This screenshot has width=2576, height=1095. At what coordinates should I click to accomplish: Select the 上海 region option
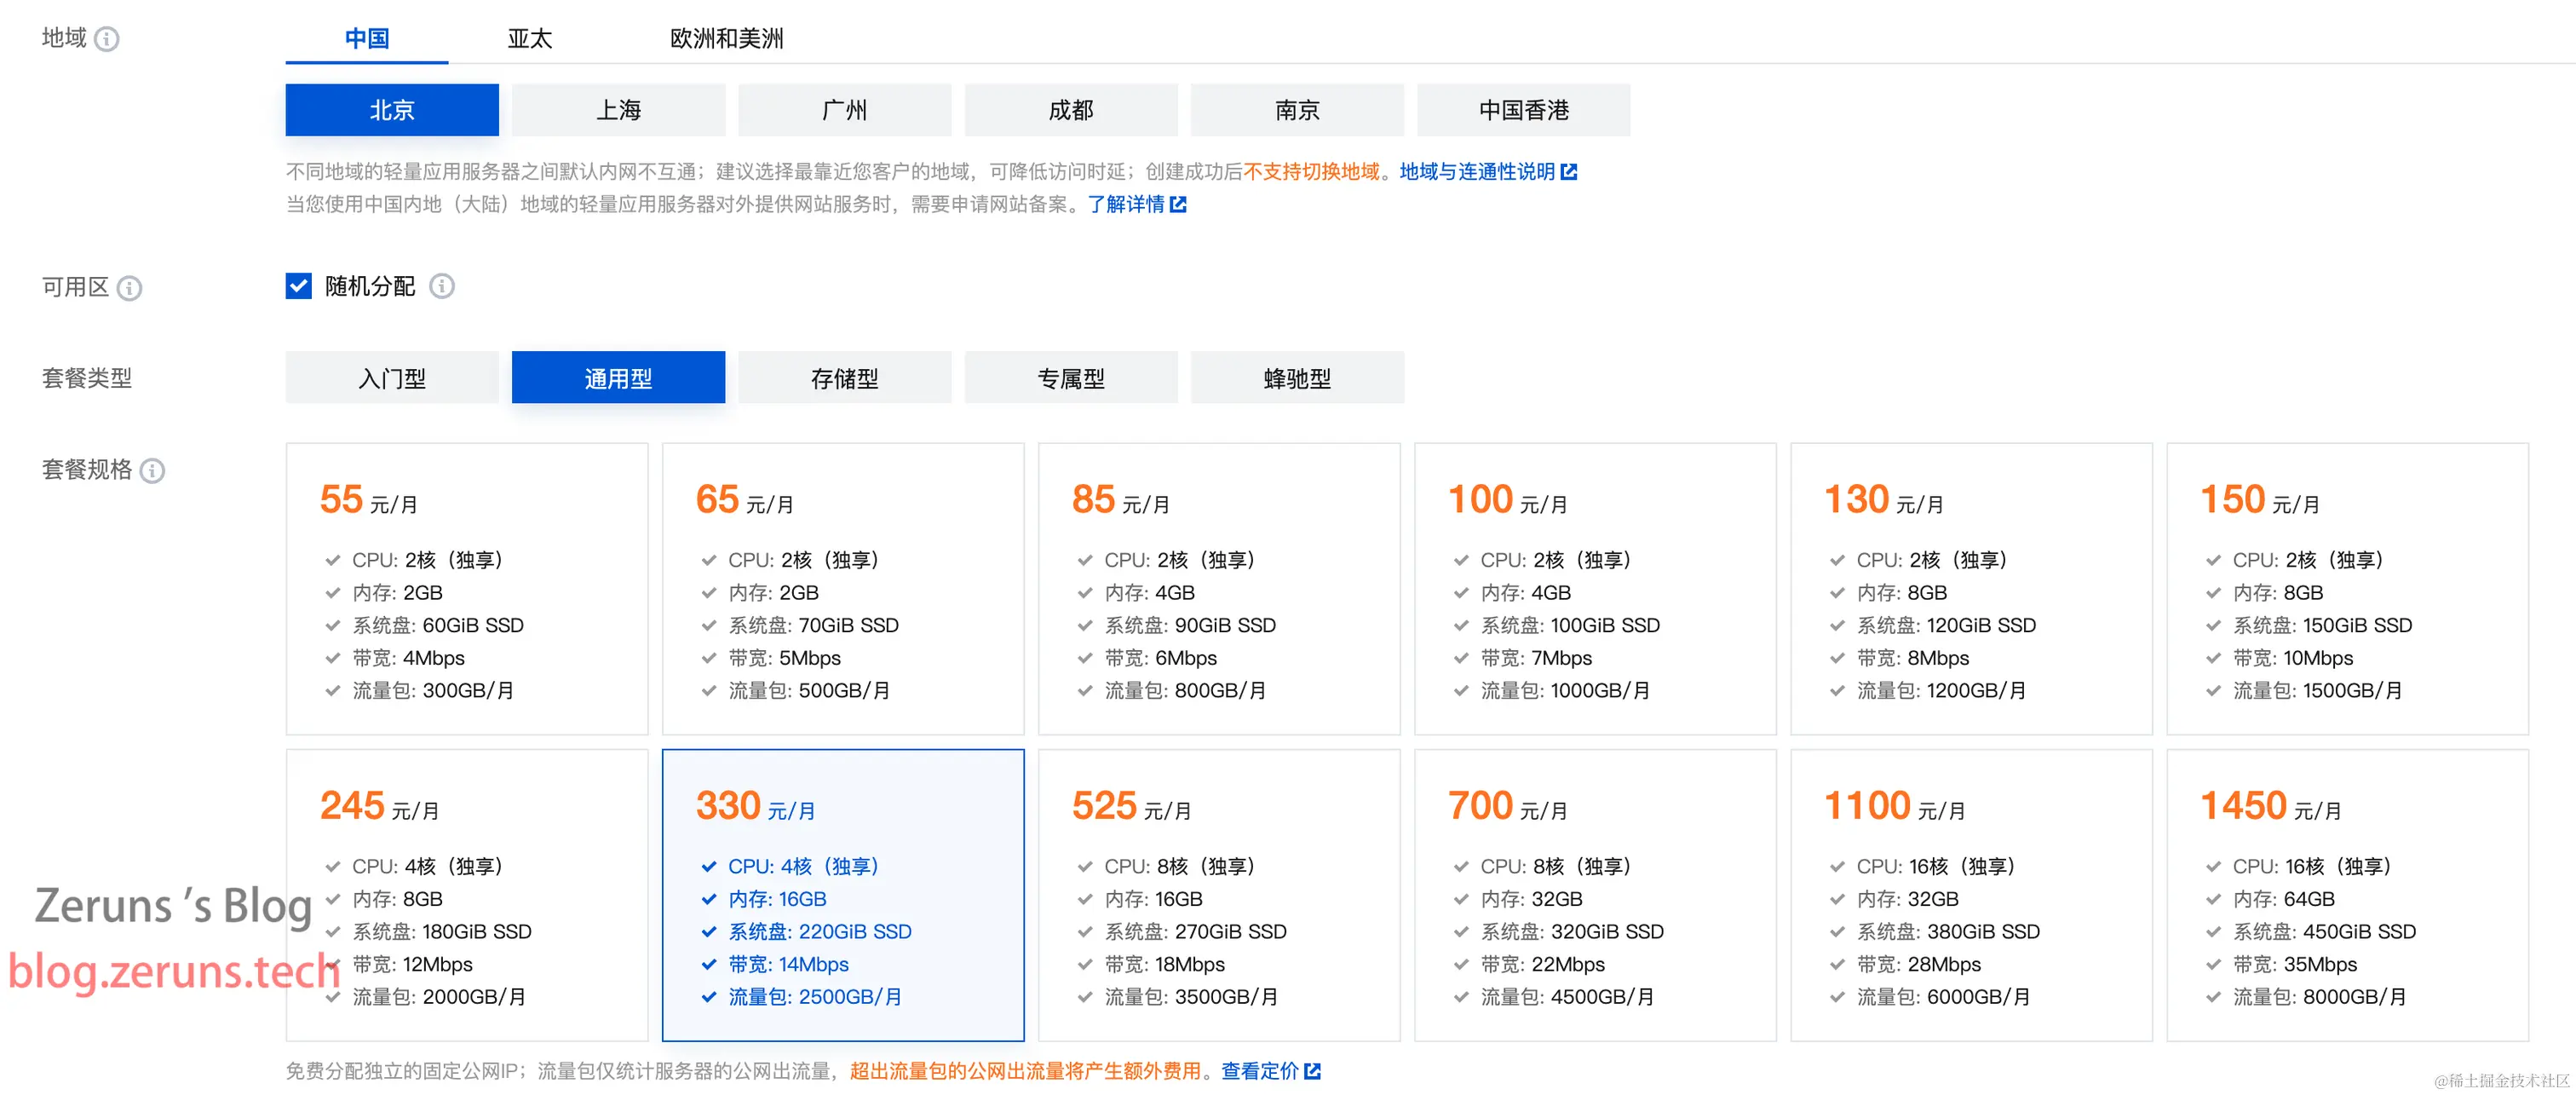618,110
